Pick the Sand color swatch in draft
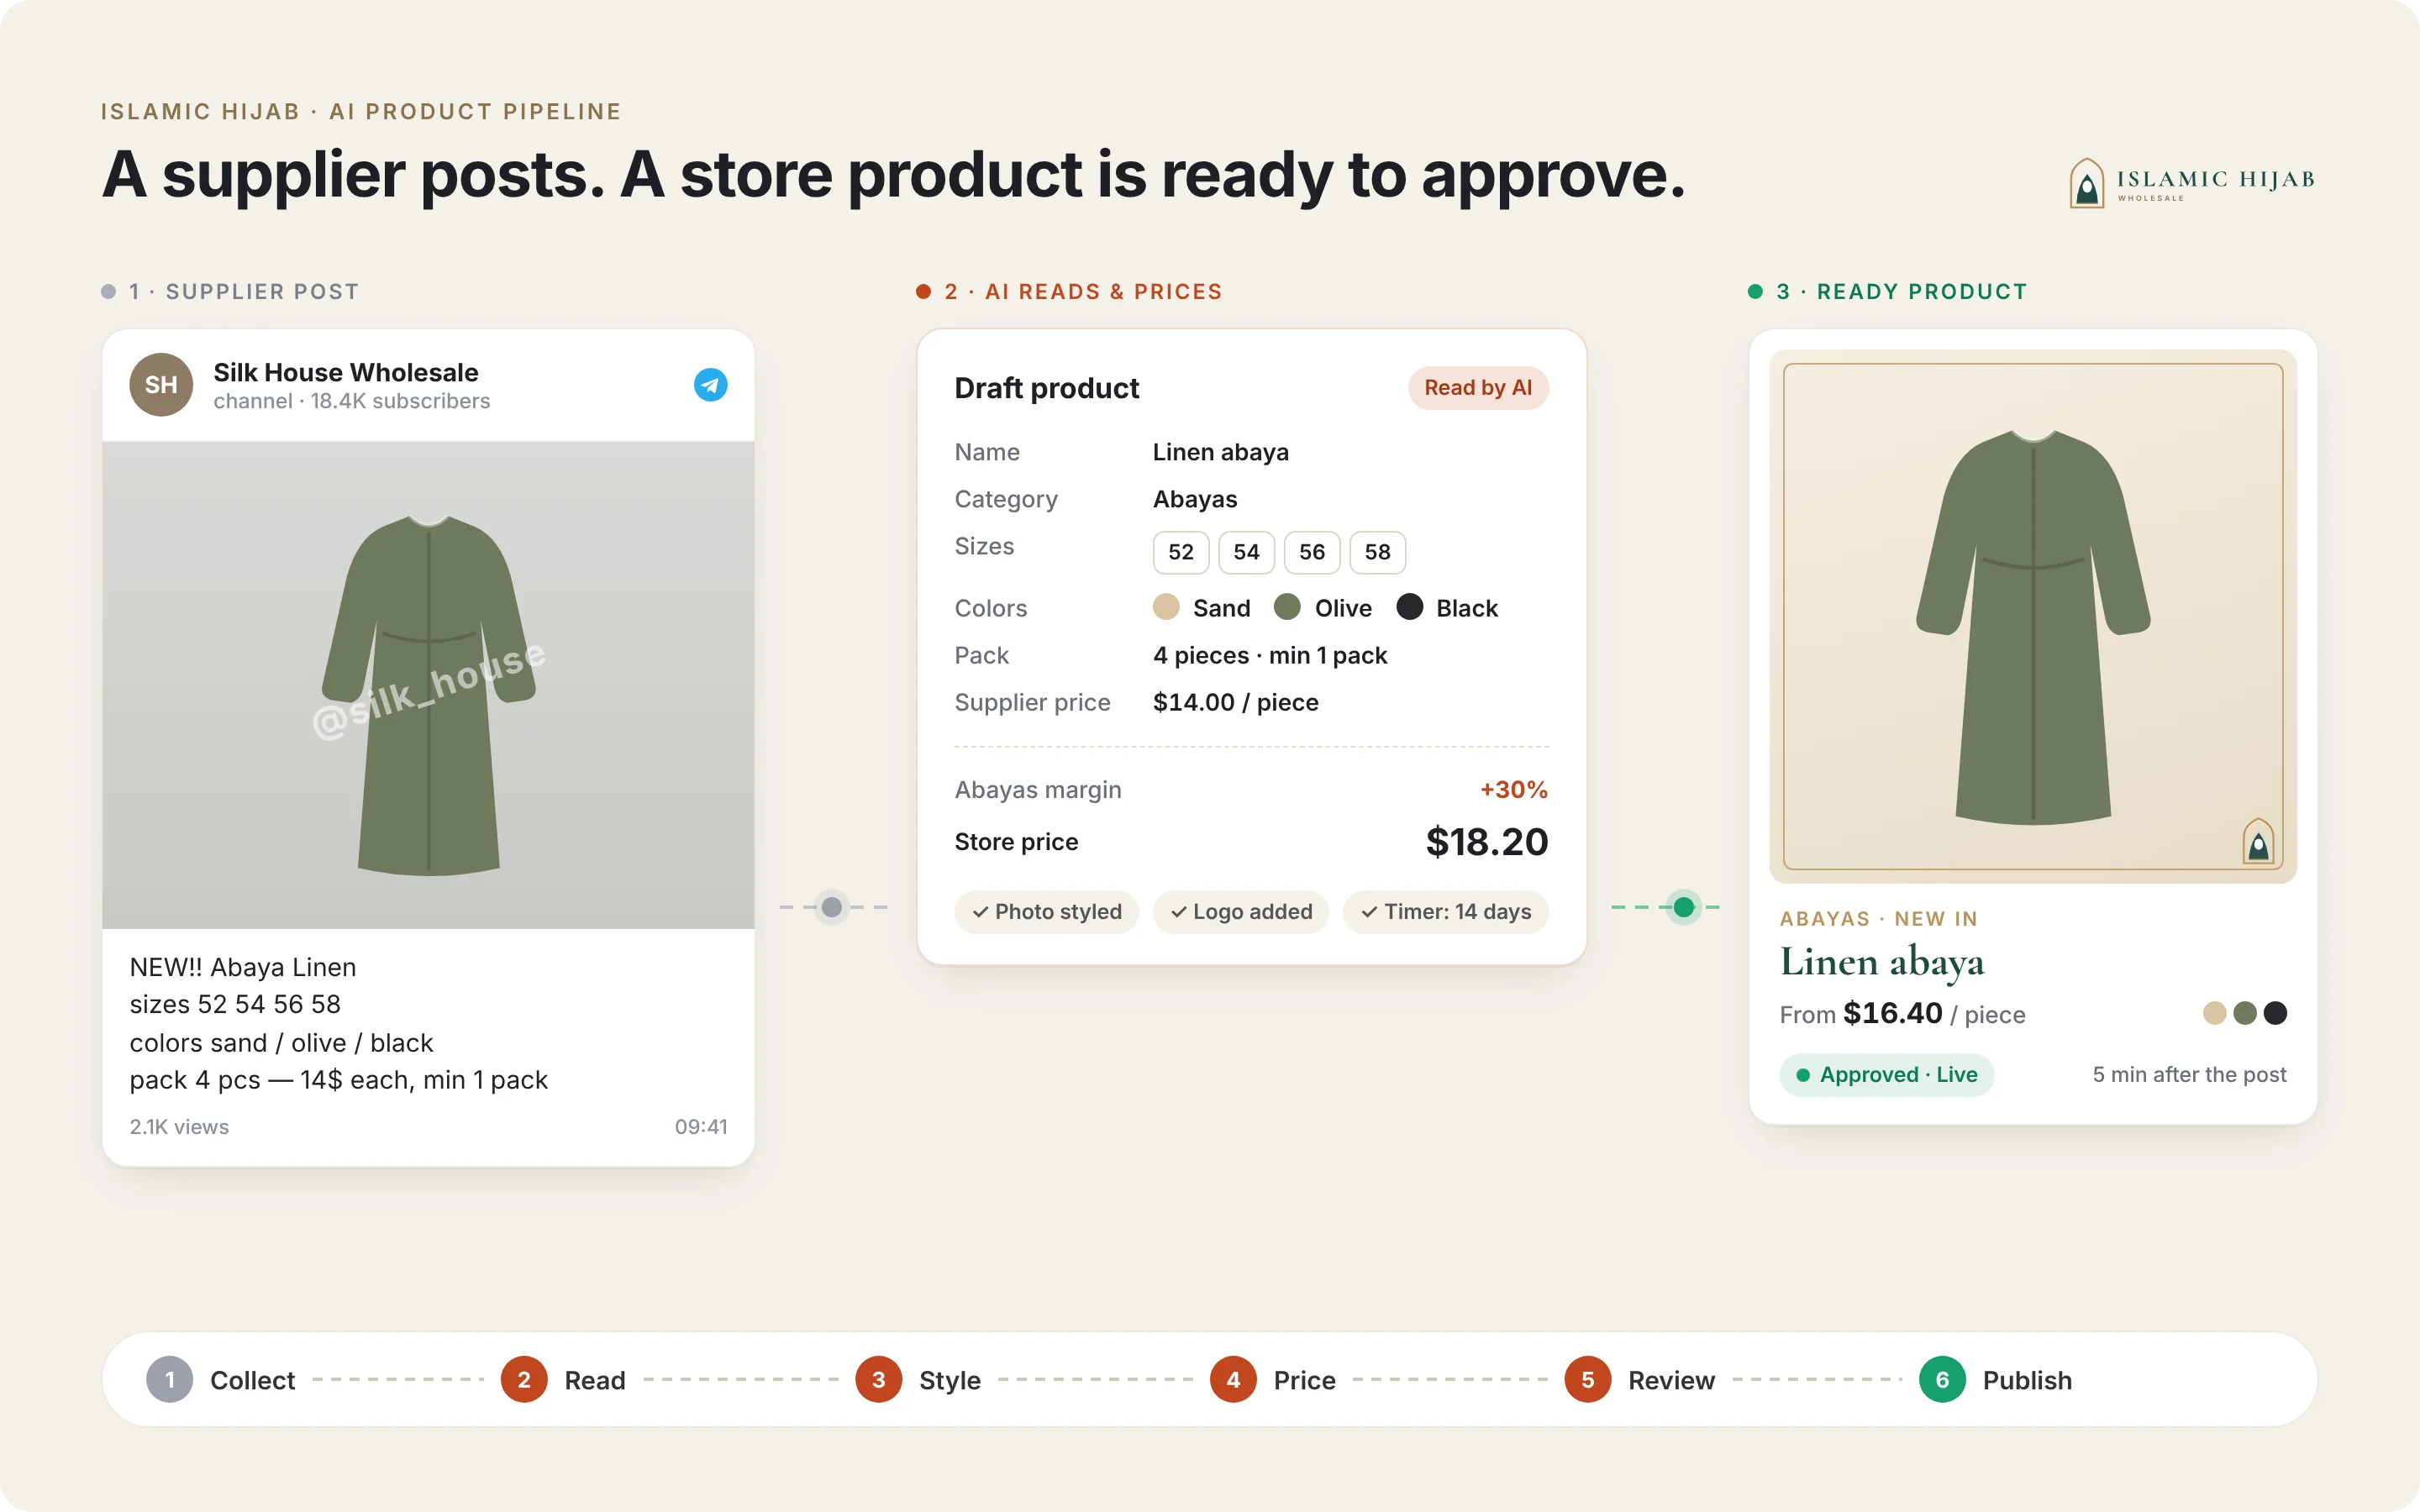 (1166, 607)
